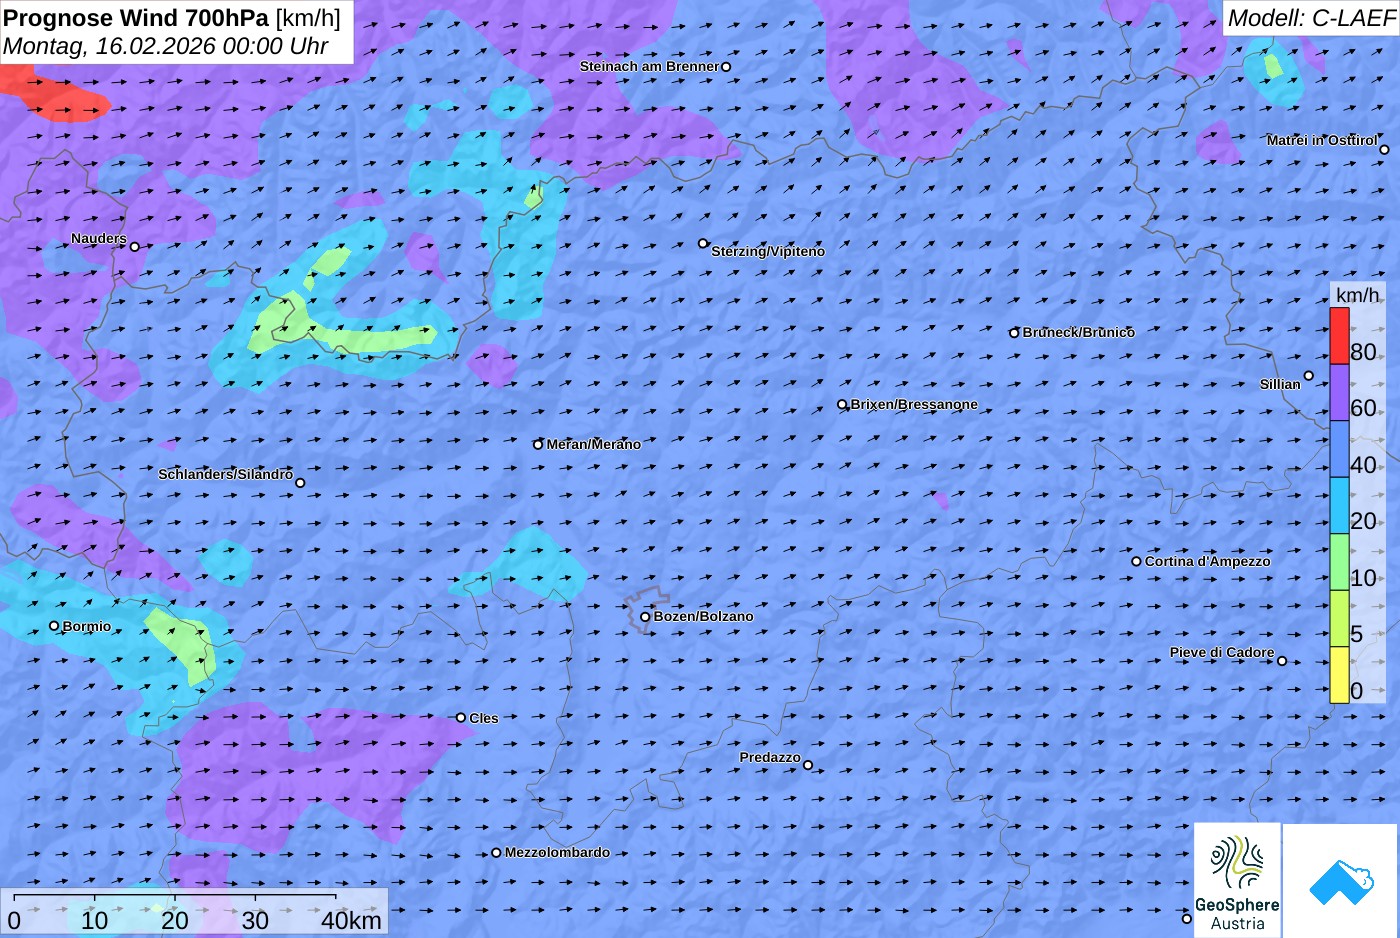The height and width of the screenshot is (938, 1400).
Task: Click the km/h legend heading
Action: point(1357,295)
